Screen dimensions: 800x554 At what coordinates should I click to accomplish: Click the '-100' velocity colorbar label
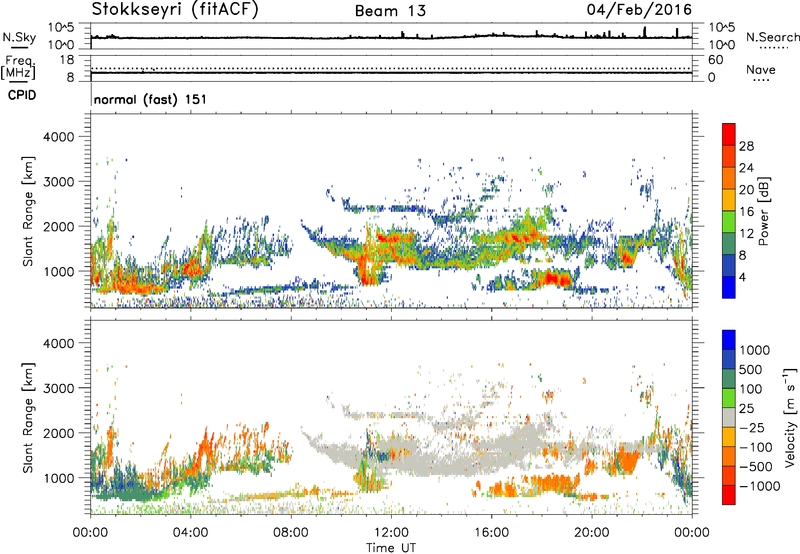point(756,447)
